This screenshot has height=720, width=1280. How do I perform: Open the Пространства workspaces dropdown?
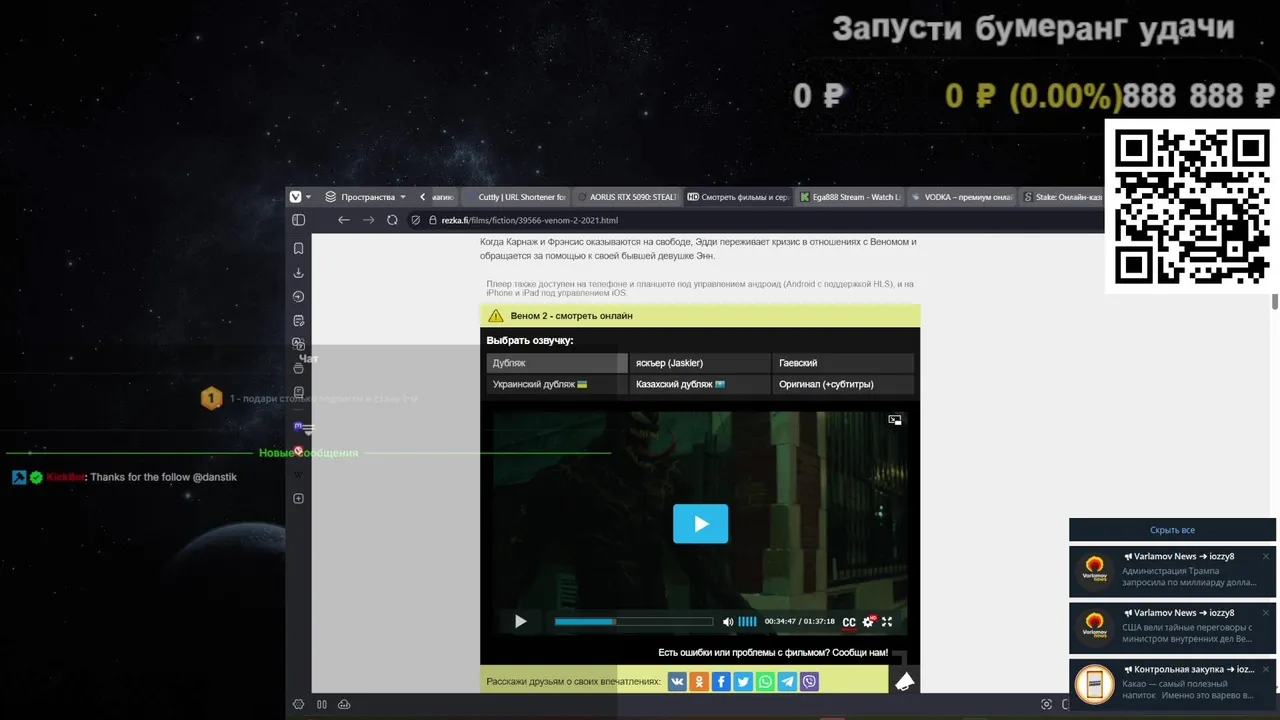click(366, 197)
